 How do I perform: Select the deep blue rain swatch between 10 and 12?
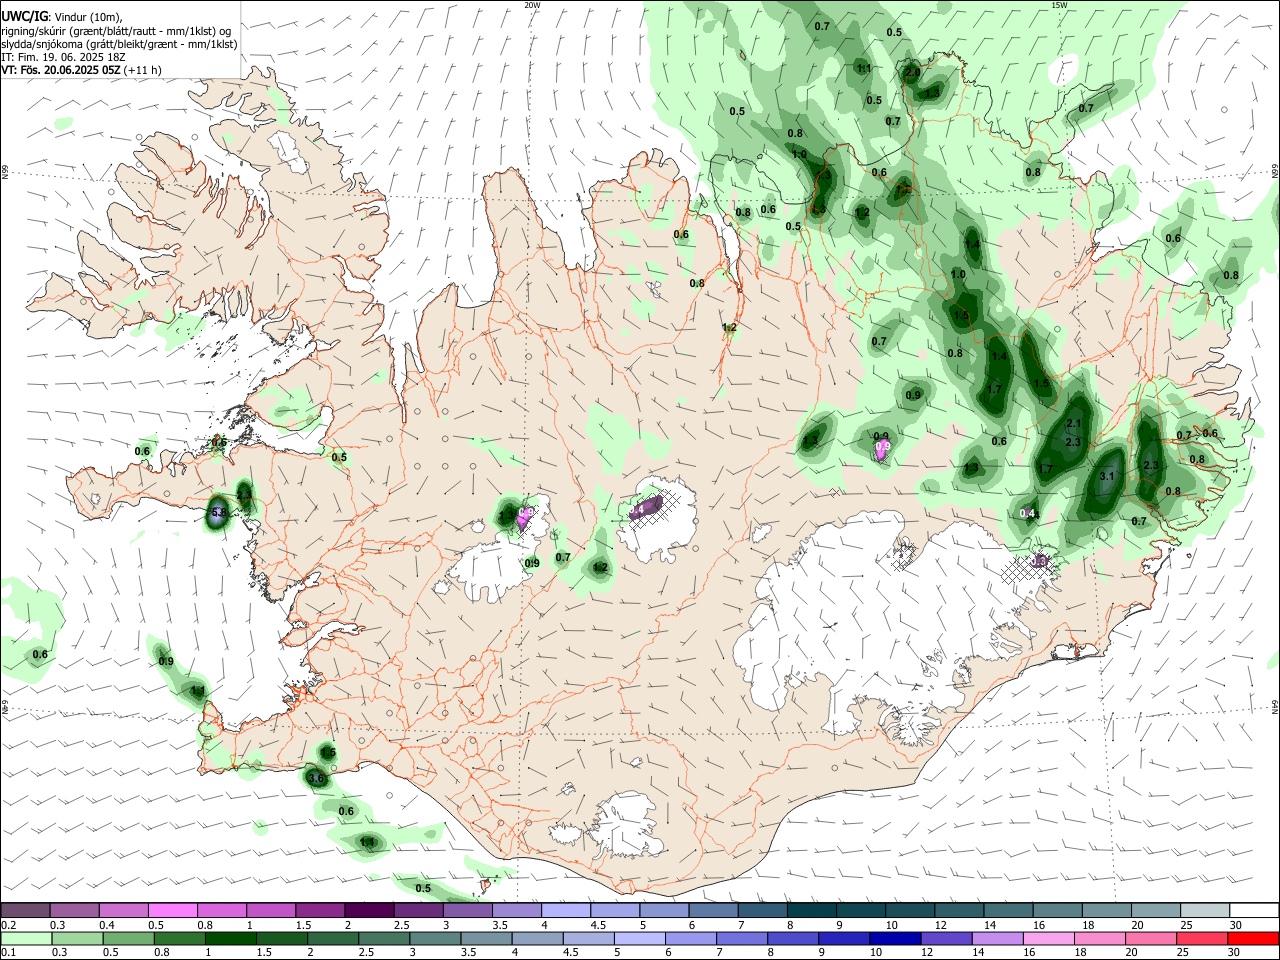895,938
